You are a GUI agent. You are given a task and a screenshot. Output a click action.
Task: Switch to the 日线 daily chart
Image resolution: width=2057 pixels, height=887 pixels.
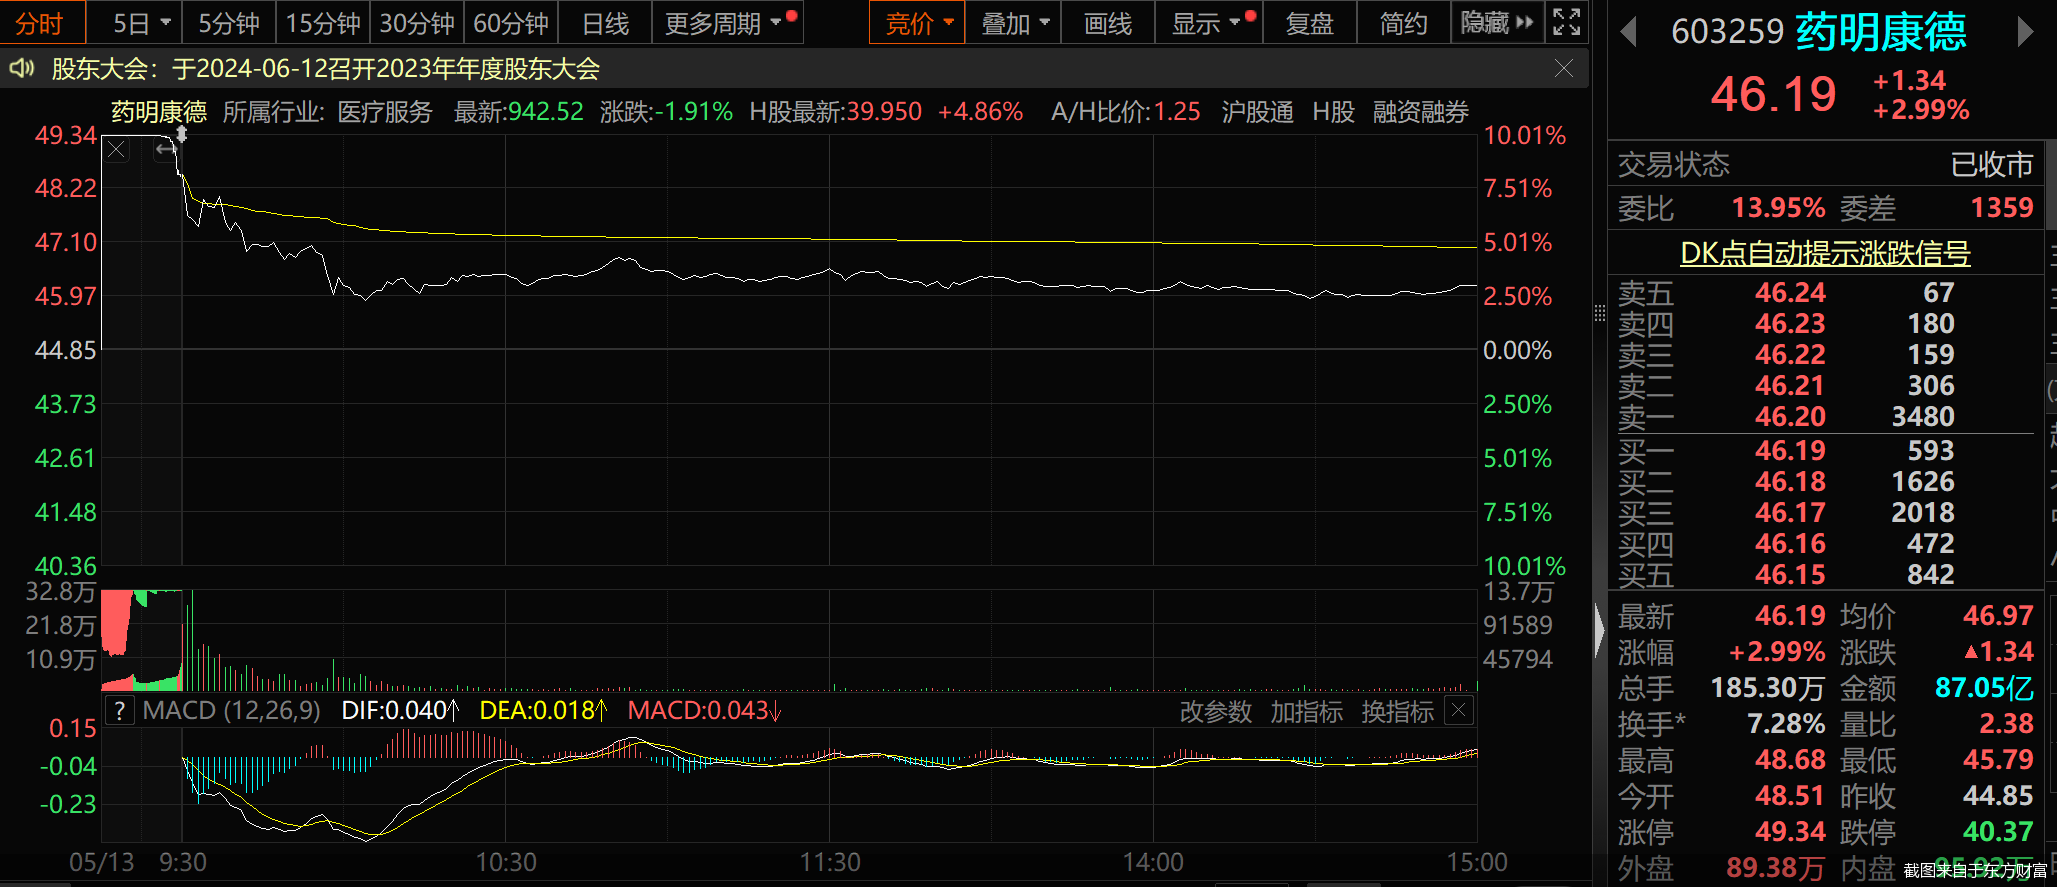click(x=605, y=23)
